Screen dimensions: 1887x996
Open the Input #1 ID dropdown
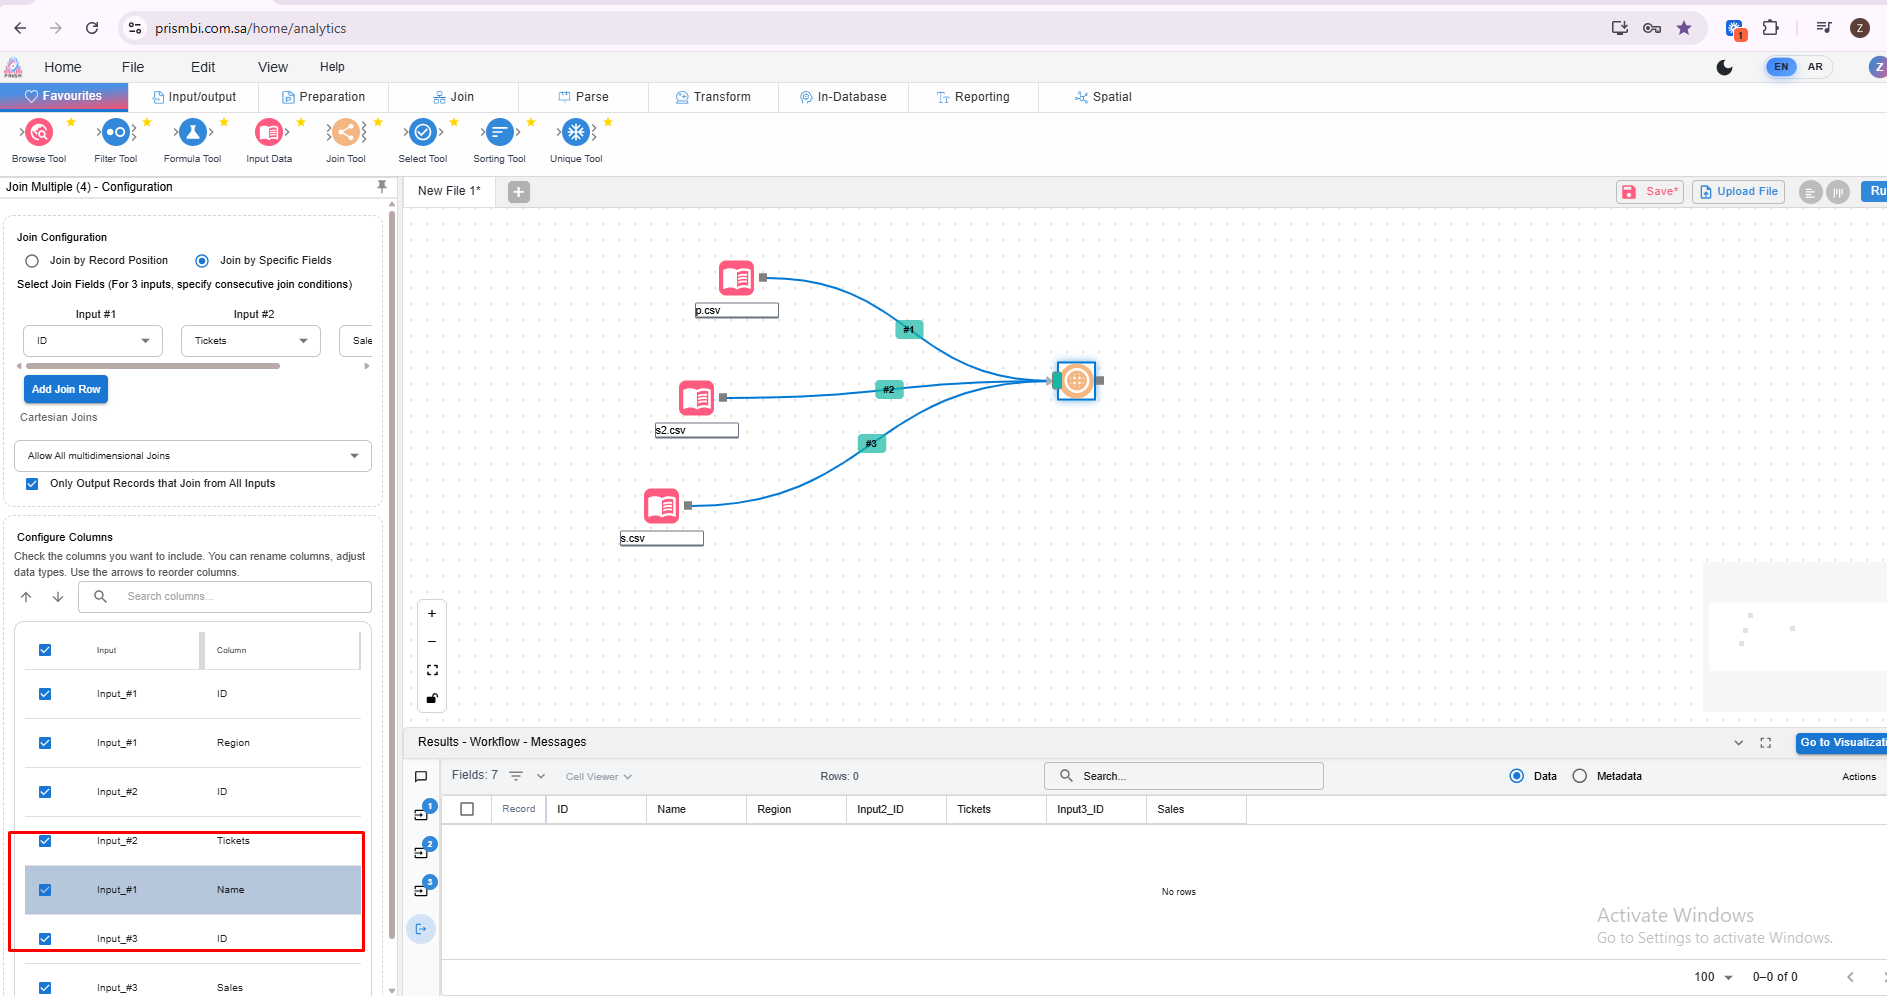pos(92,341)
